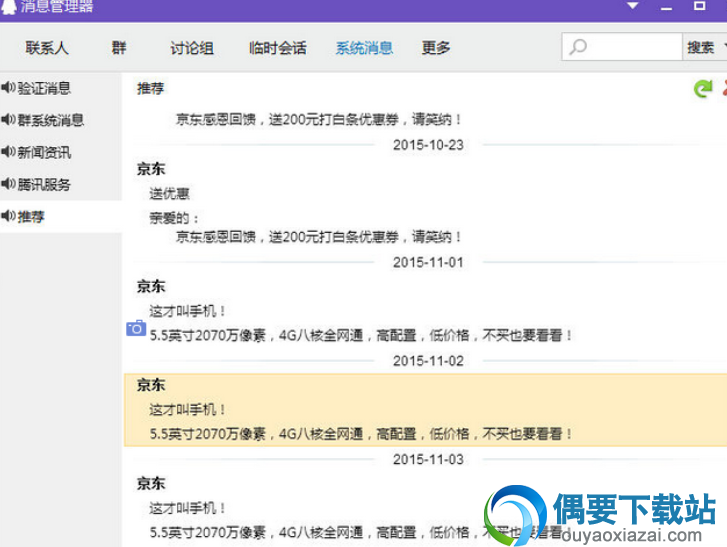
Task: Click the 送优惠 message title
Action: (x=169, y=194)
